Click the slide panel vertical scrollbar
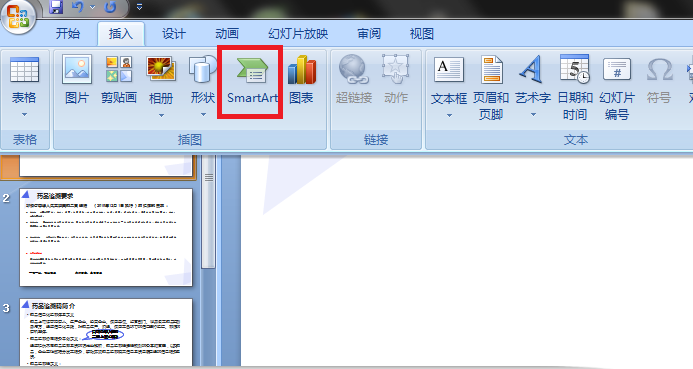 [209, 212]
